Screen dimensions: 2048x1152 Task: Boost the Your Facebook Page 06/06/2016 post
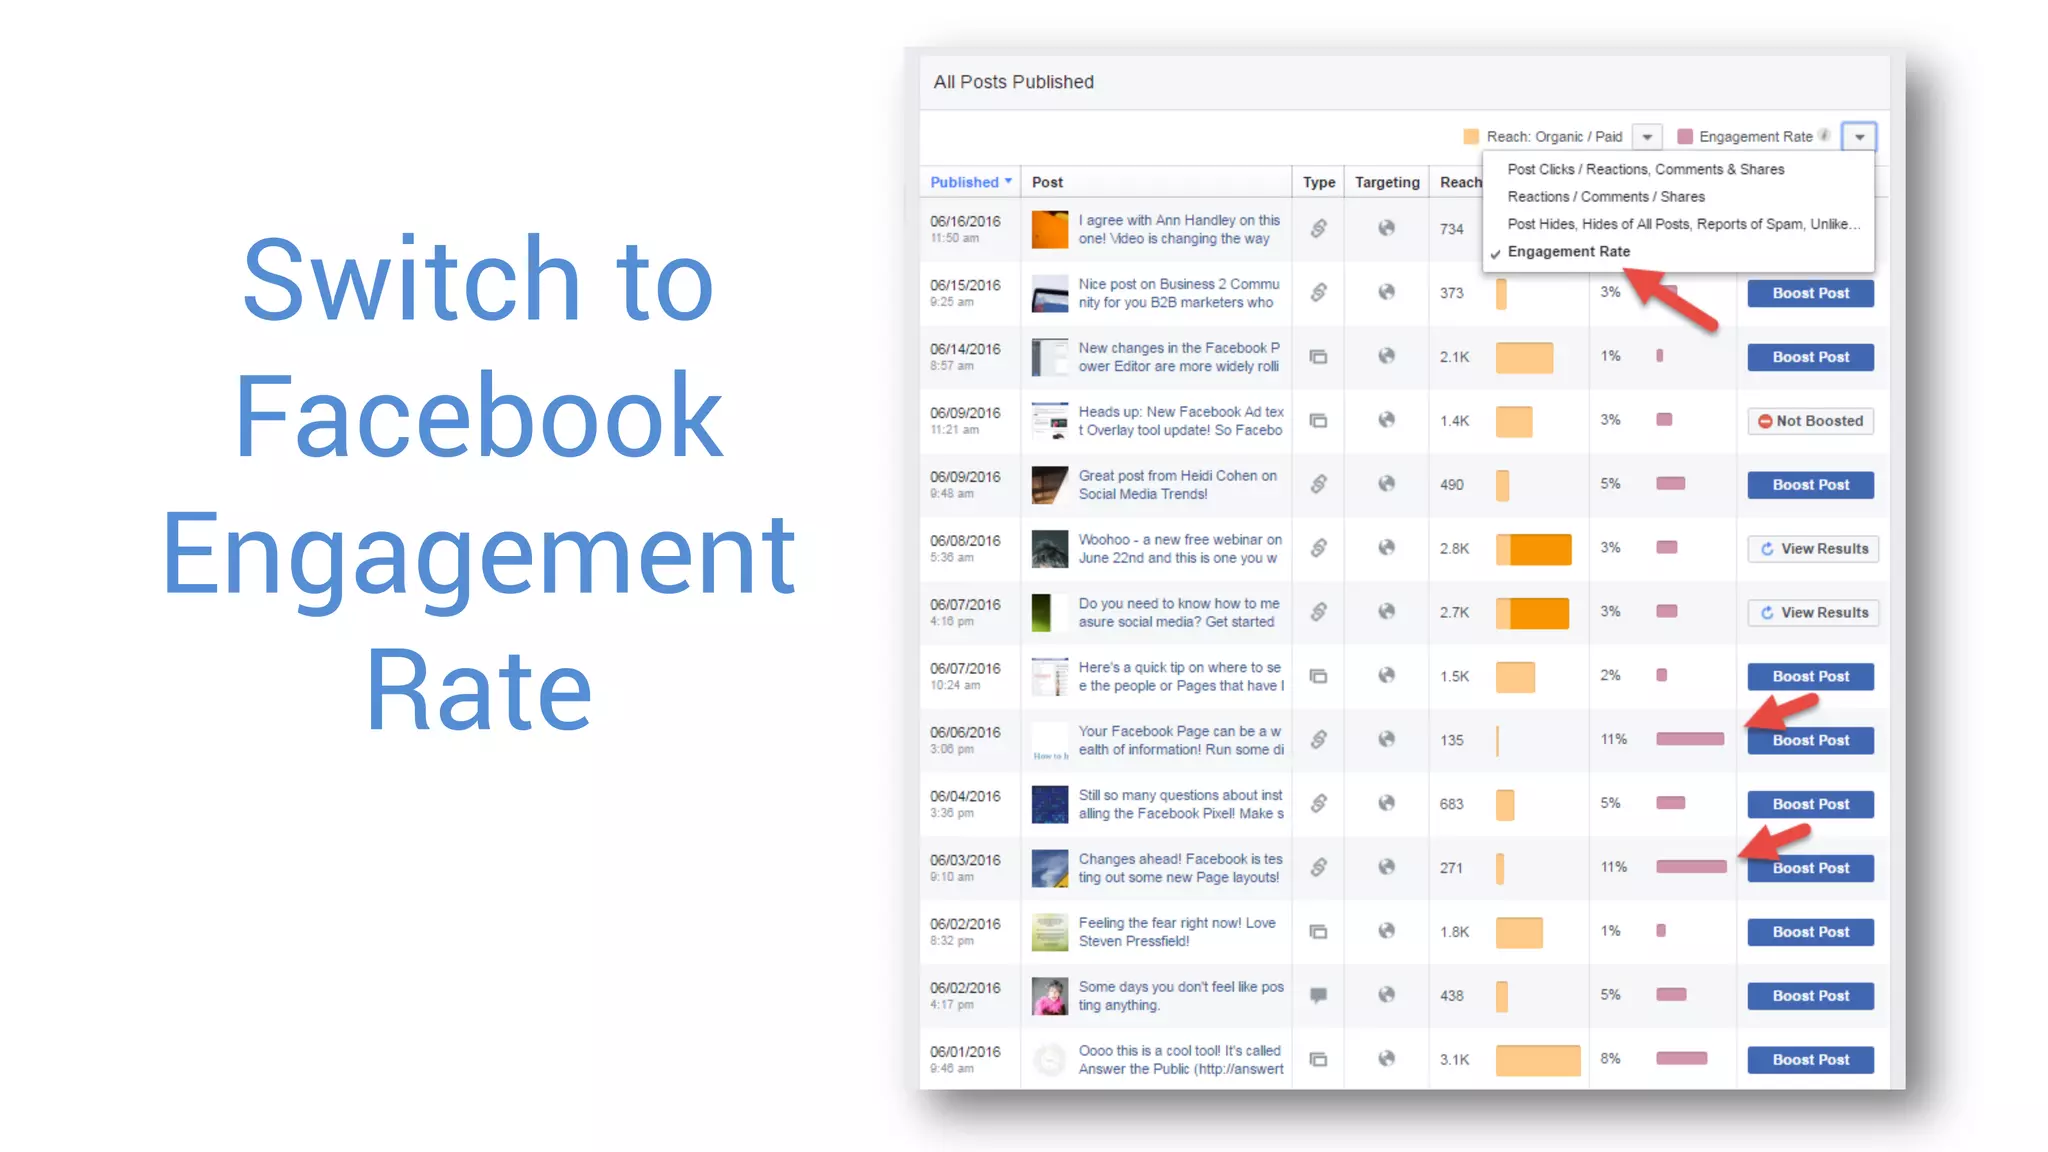1810,741
